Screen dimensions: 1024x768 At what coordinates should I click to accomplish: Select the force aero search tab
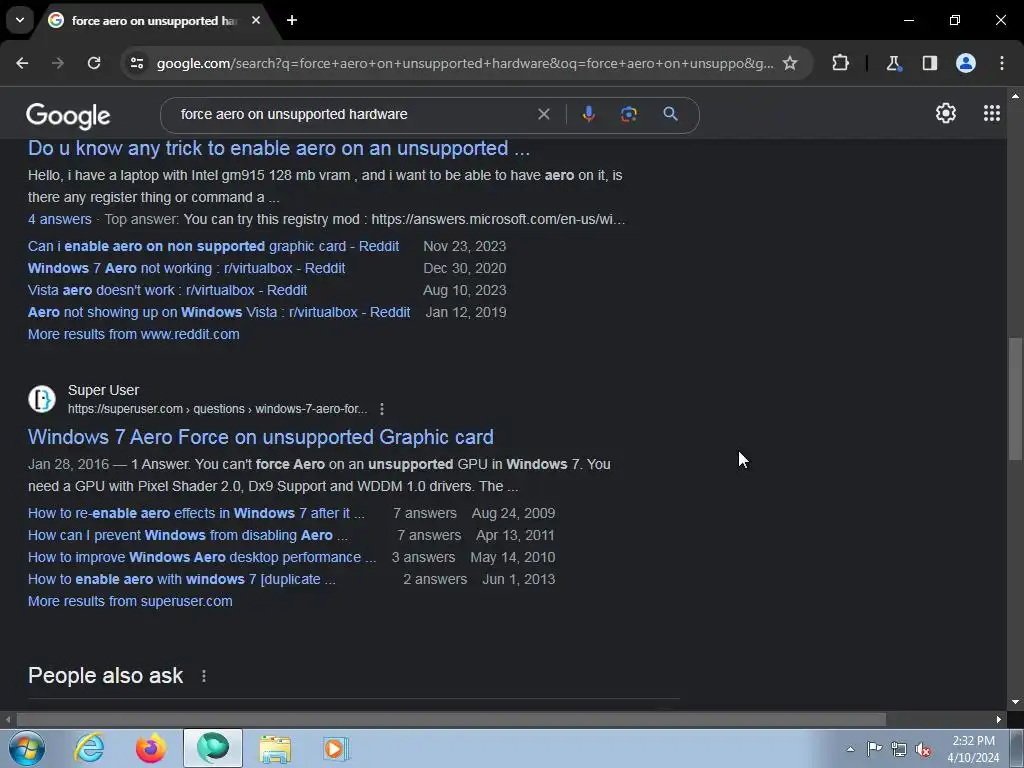pyautogui.click(x=152, y=21)
